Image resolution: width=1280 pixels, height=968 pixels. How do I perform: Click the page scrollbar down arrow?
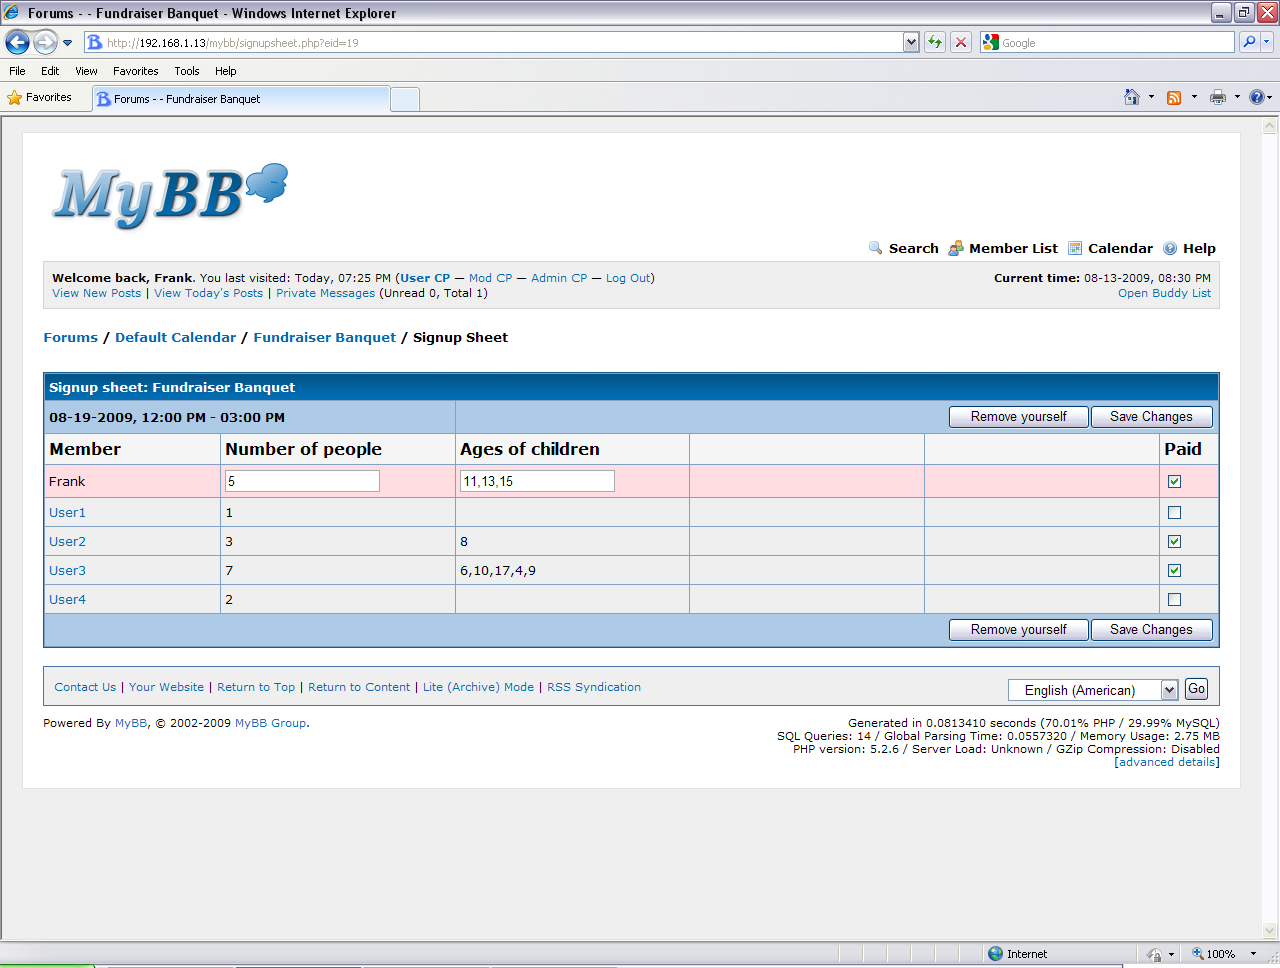tap(1270, 931)
